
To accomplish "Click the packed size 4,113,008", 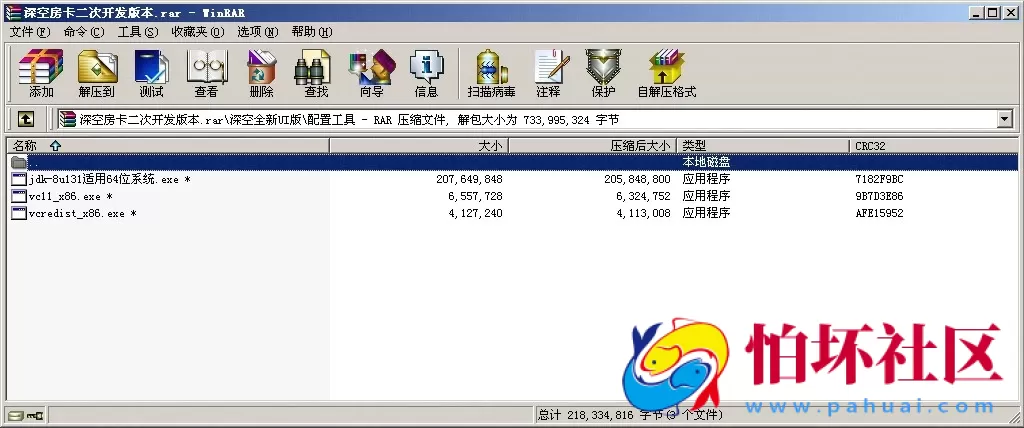I will 643,213.
